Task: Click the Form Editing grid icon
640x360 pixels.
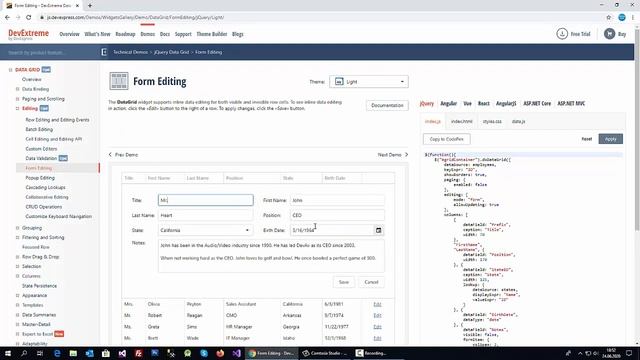Action: 119,81
